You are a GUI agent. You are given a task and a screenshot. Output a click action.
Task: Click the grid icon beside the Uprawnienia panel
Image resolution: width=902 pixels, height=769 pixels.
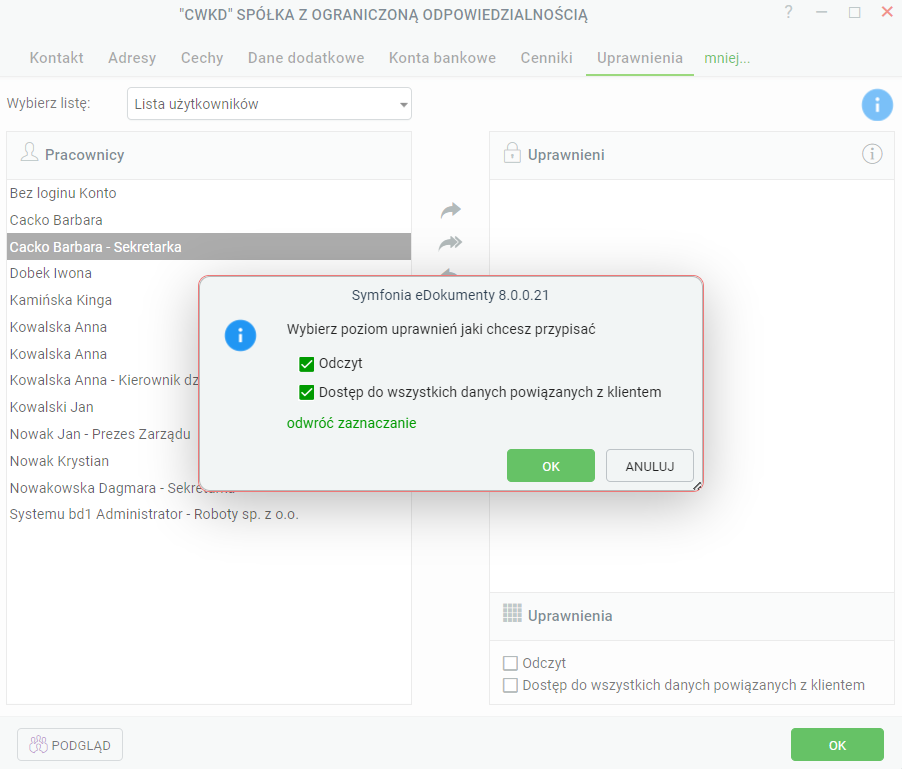click(x=512, y=613)
